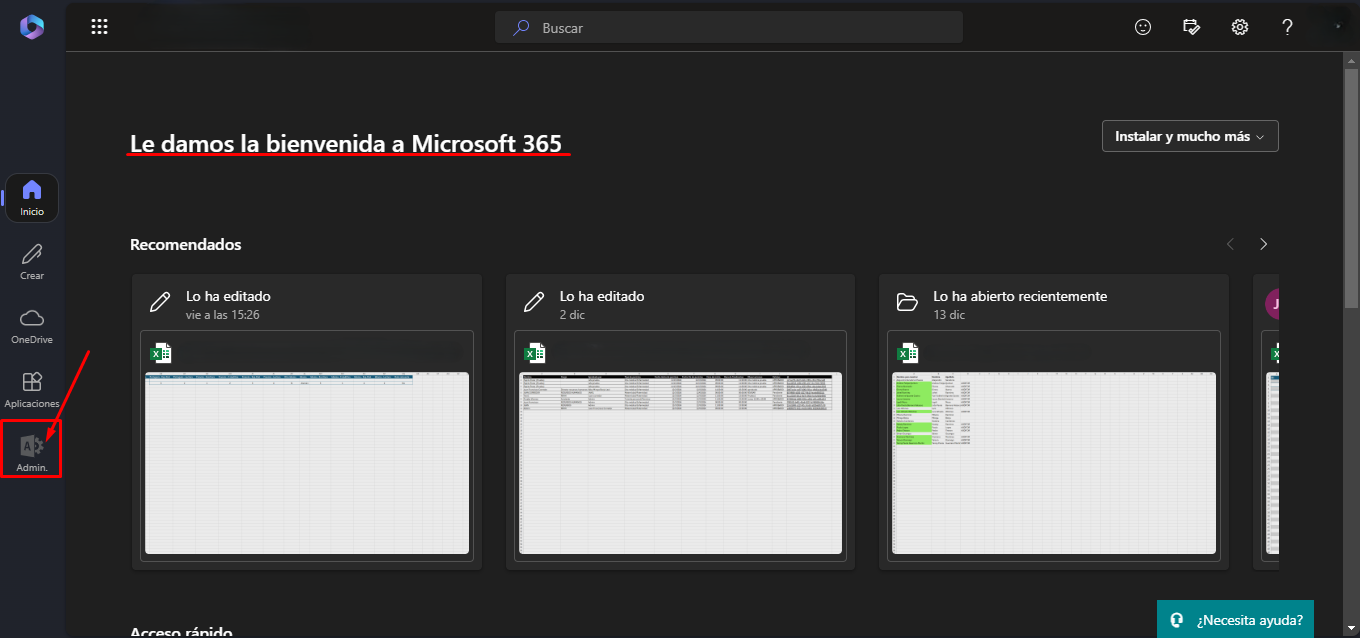Open the Help question mark
Viewport: 1360px width, 638px height.
pyautogui.click(x=1288, y=27)
